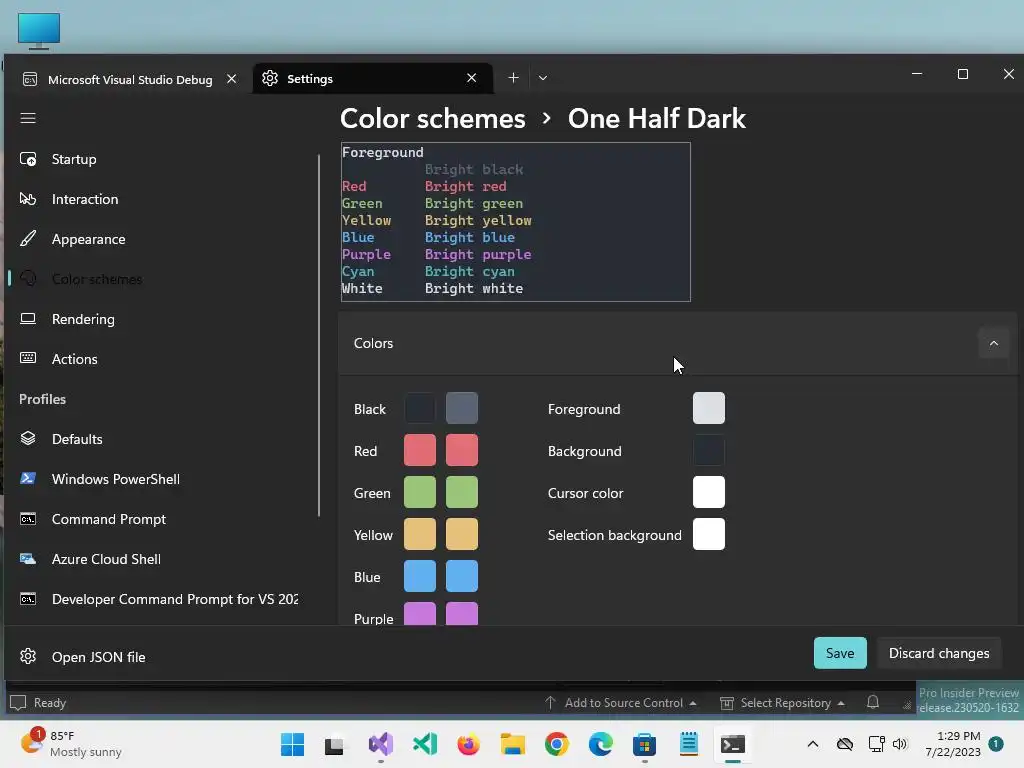Open the Startup settings page
The width and height of the screenshot is (1024, 768).
[x=161, y=159]
